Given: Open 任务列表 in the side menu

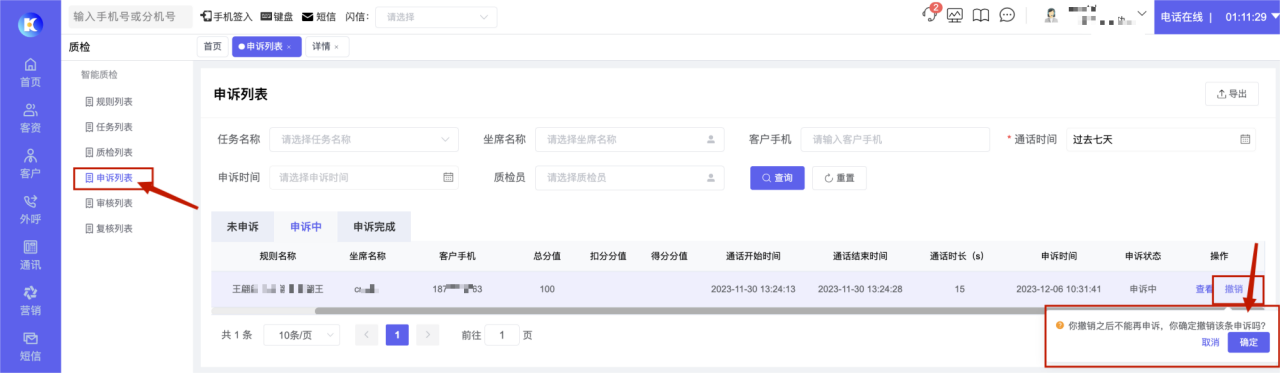Looking at the screenshot, I should tap(109, 127).
